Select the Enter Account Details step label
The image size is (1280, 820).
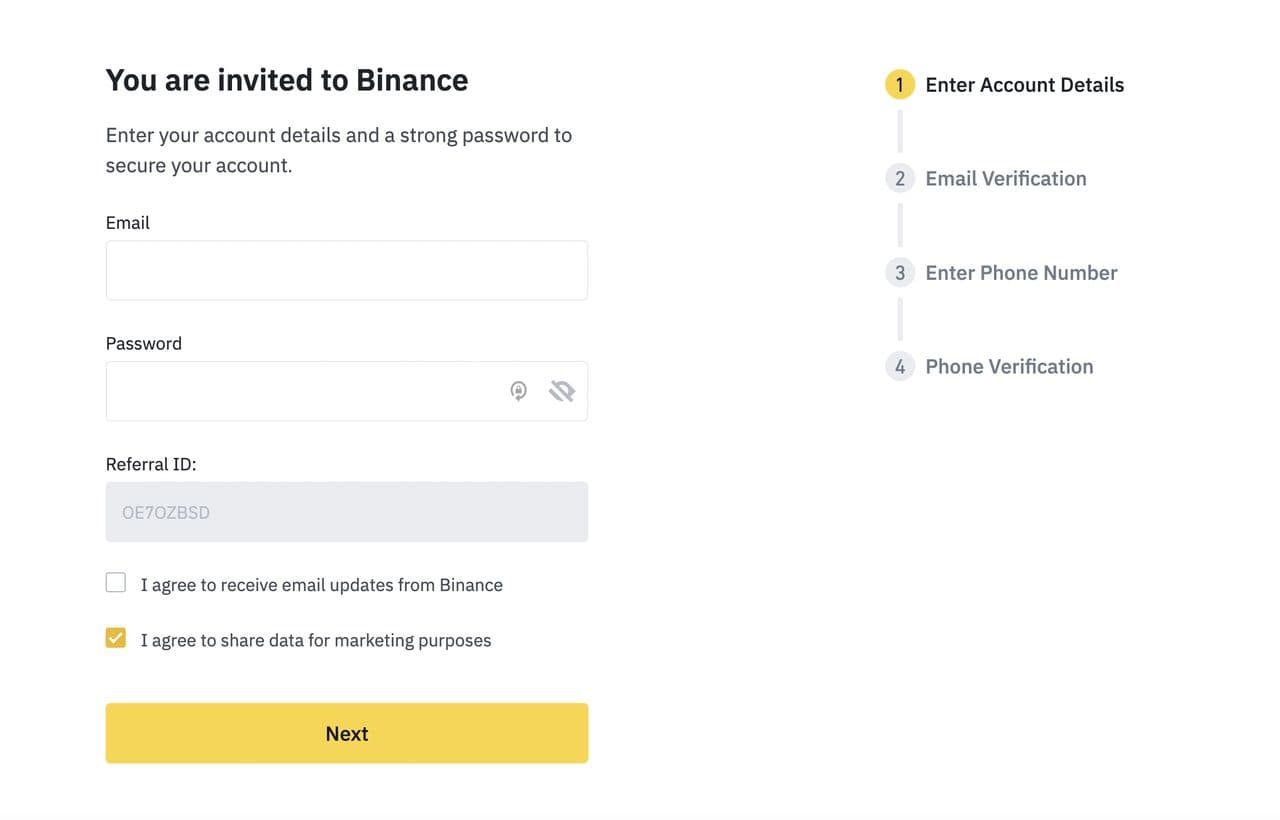coord(1024,85)
